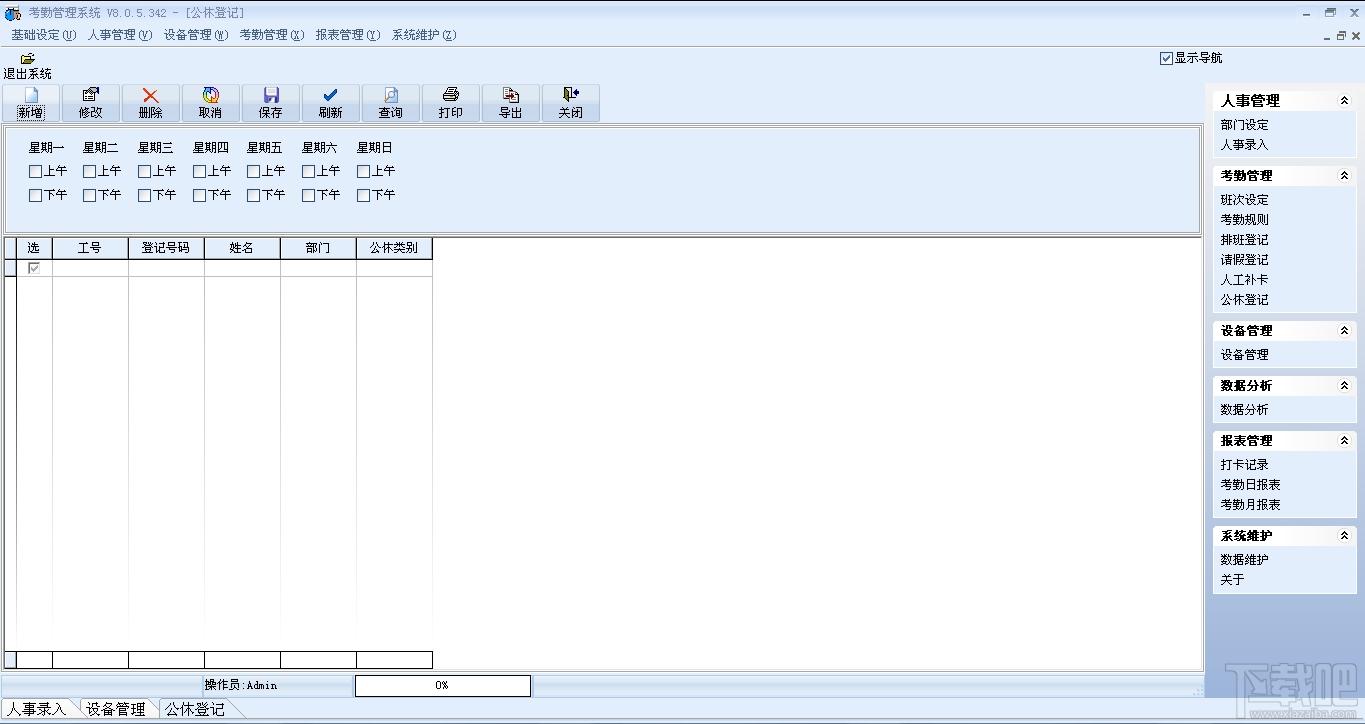Toggle the 选 checkbox in first table row
The width and height of the screenshot is (1365, 724).
[x=34, y=268]
